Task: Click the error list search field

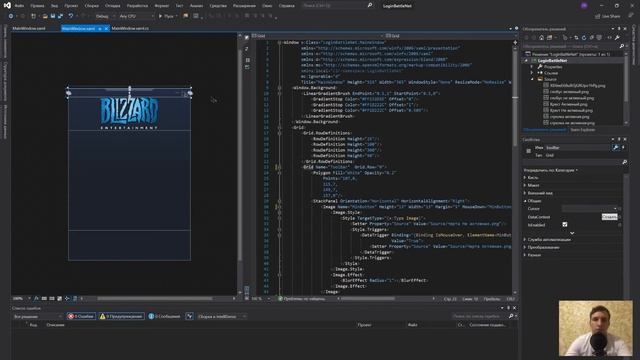Action: [479, 316]
